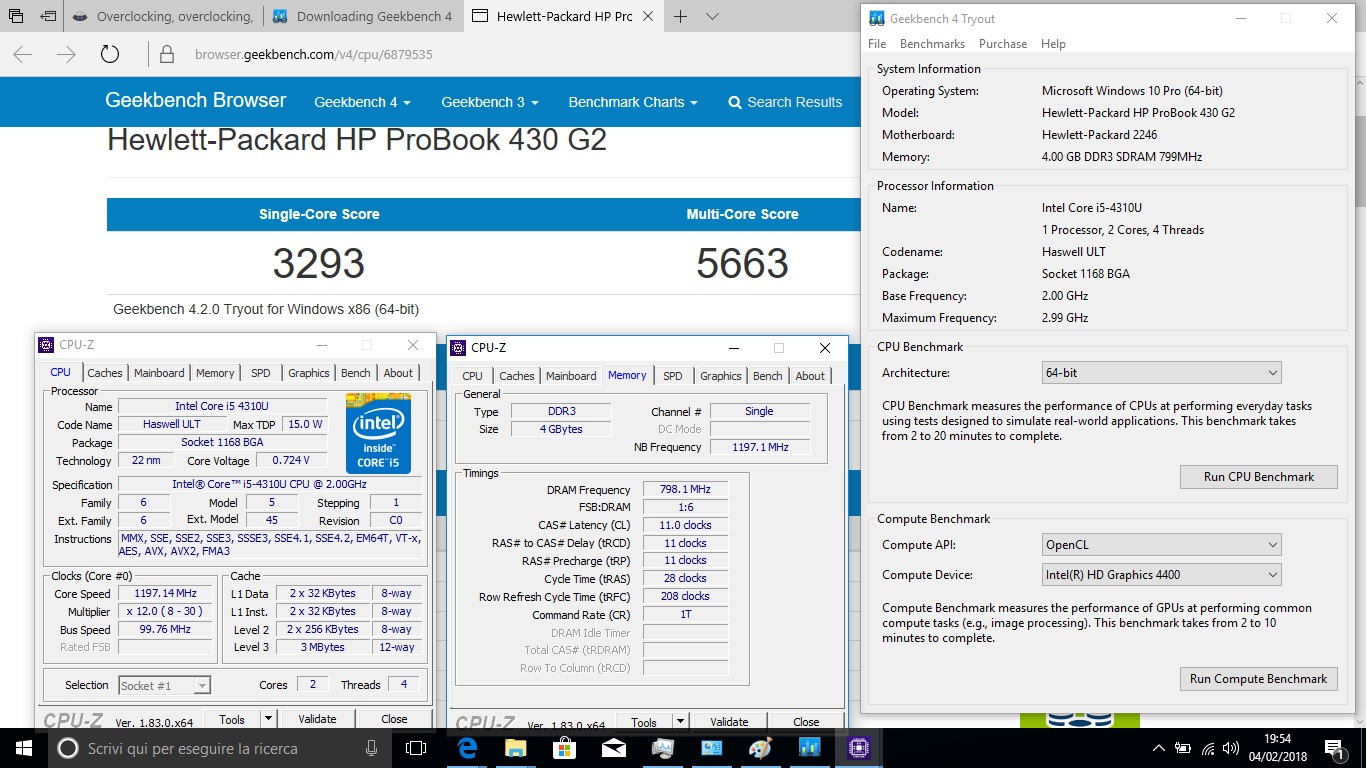Select SPD tab in right CPU-Z window

pyautogui.click(x=673, y=376)
